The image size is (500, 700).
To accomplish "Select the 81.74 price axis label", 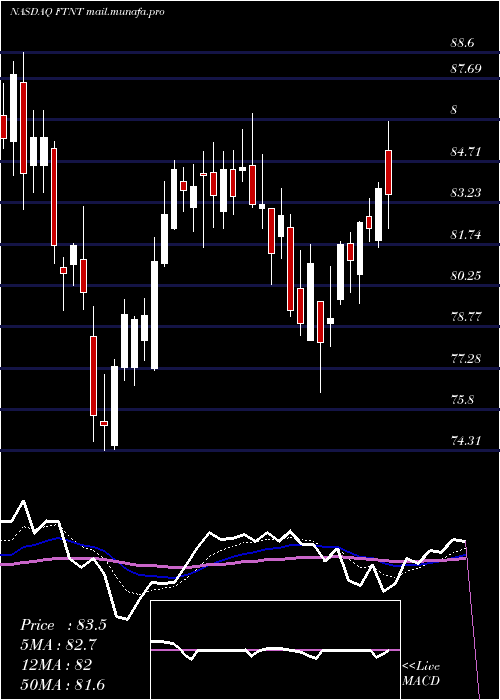I will coord(466,234).
